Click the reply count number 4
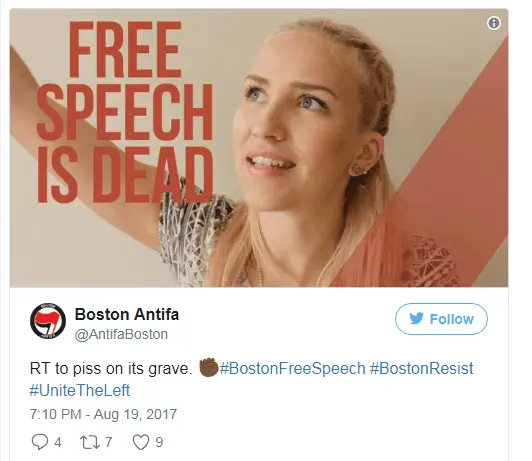 tap(58, 442)
